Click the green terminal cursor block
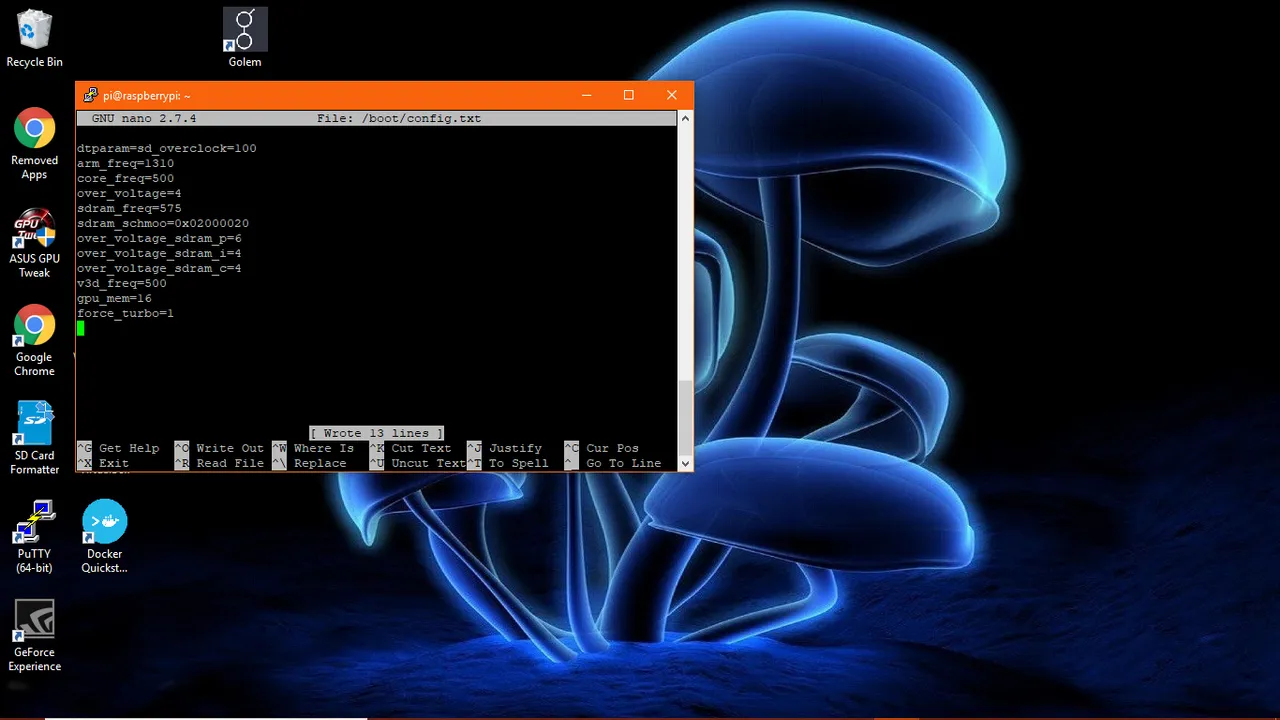Screen dimensions: 1280x720 (x=81, y=328)
